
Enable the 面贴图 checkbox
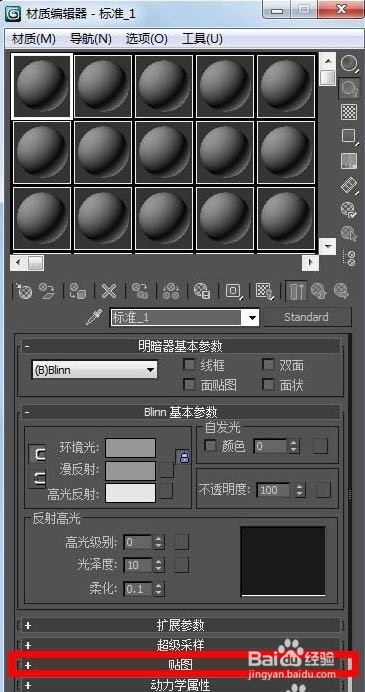coord(190,384)
